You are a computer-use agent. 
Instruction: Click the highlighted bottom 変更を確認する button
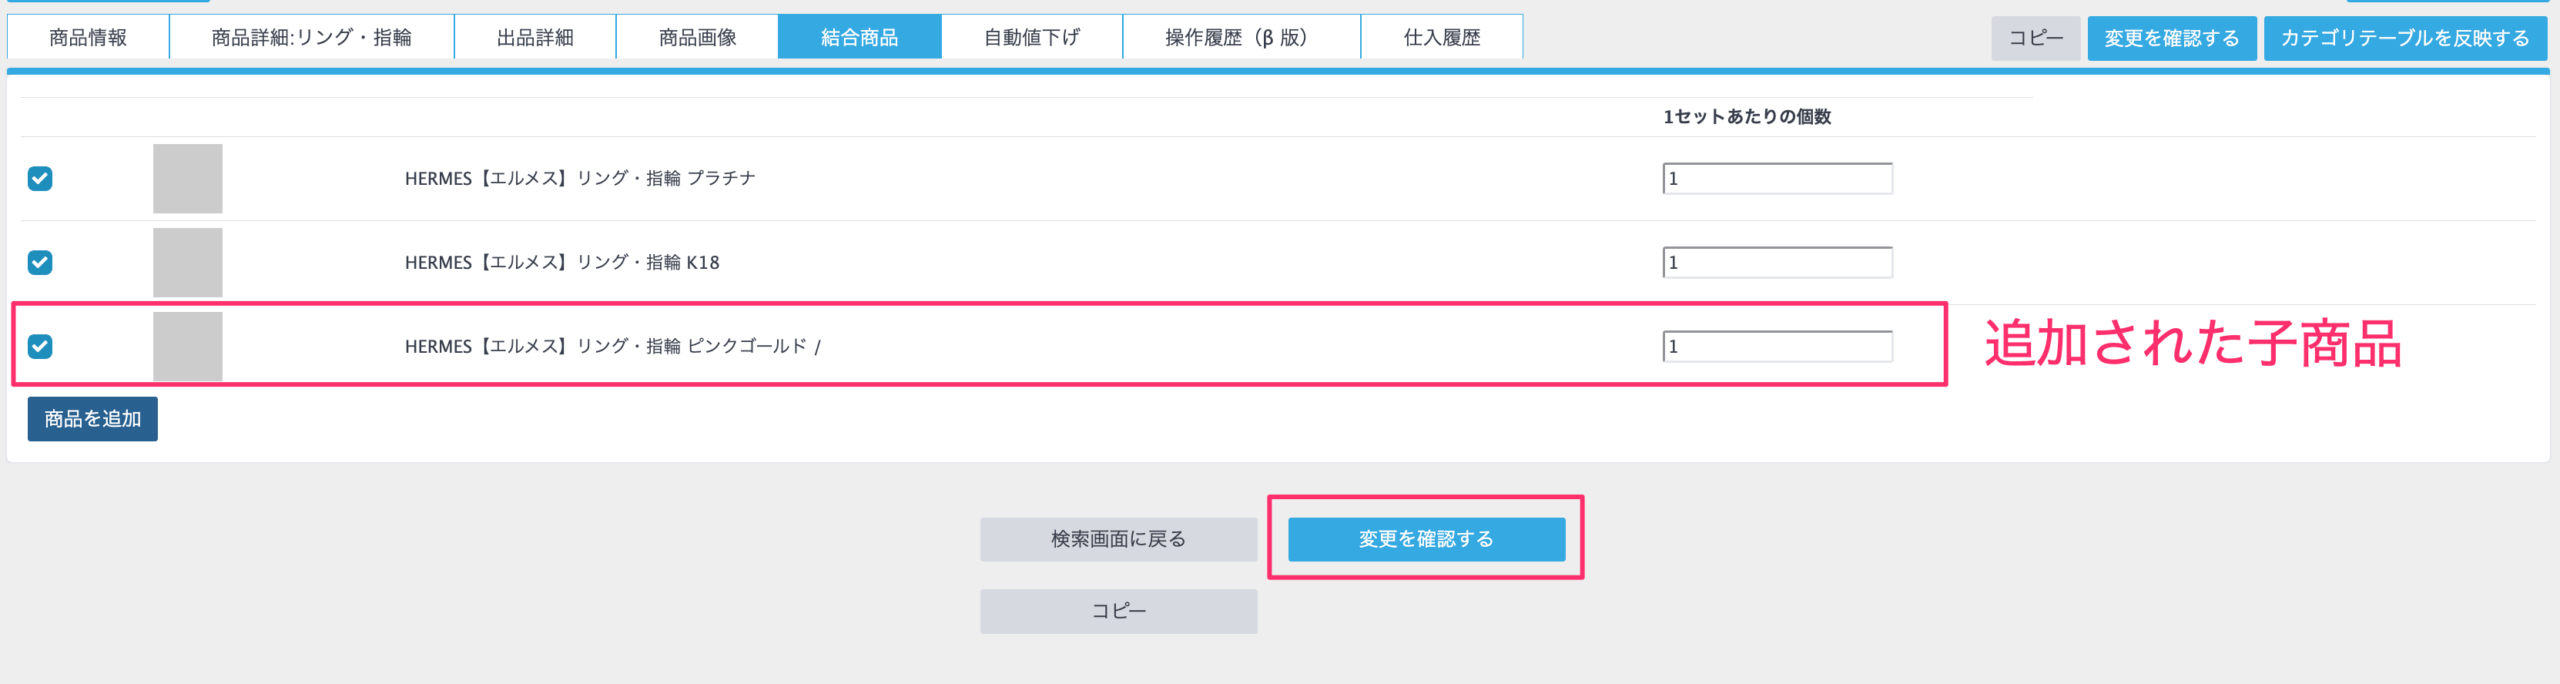pyautogui.click(x=1426, y=539)
